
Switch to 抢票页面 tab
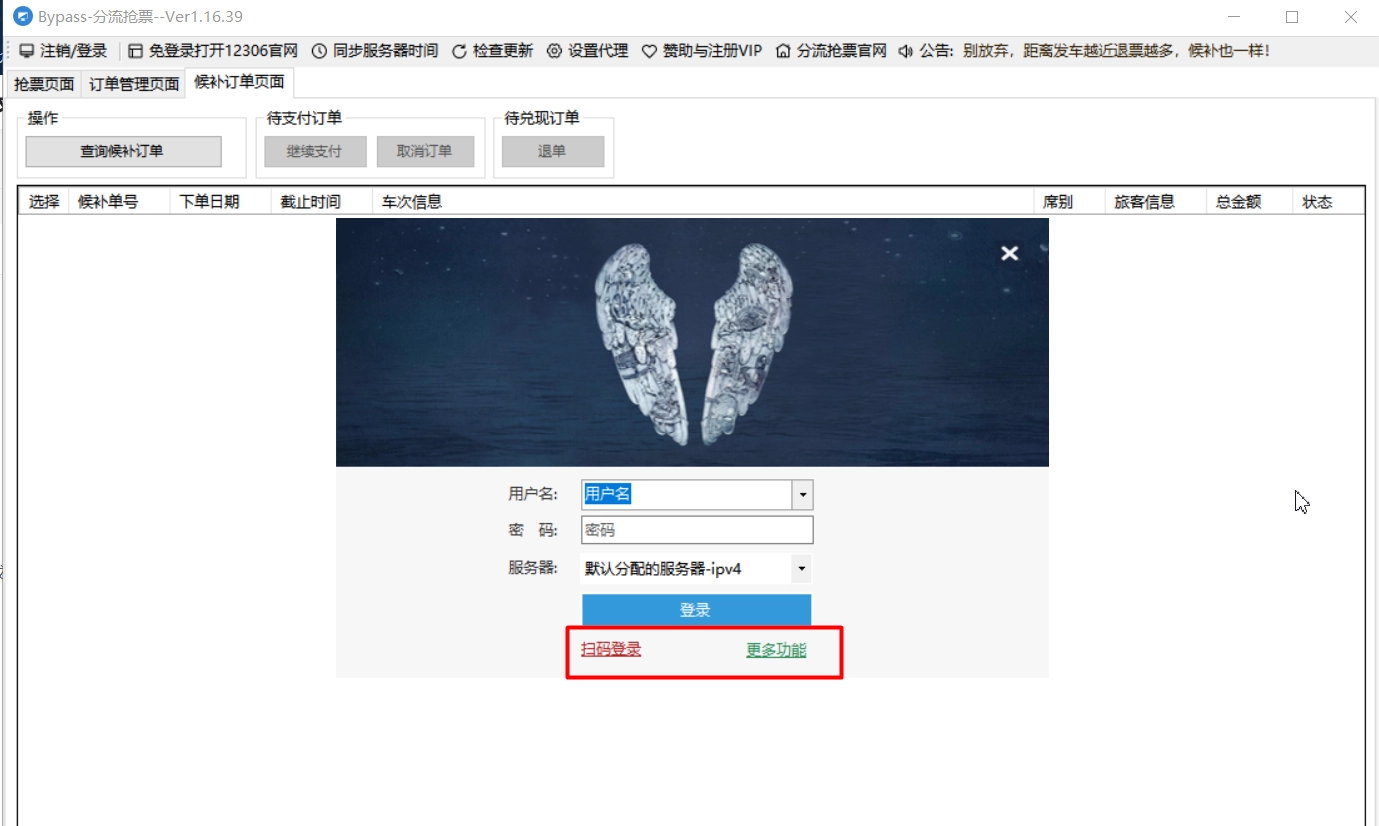click(44, 84)
